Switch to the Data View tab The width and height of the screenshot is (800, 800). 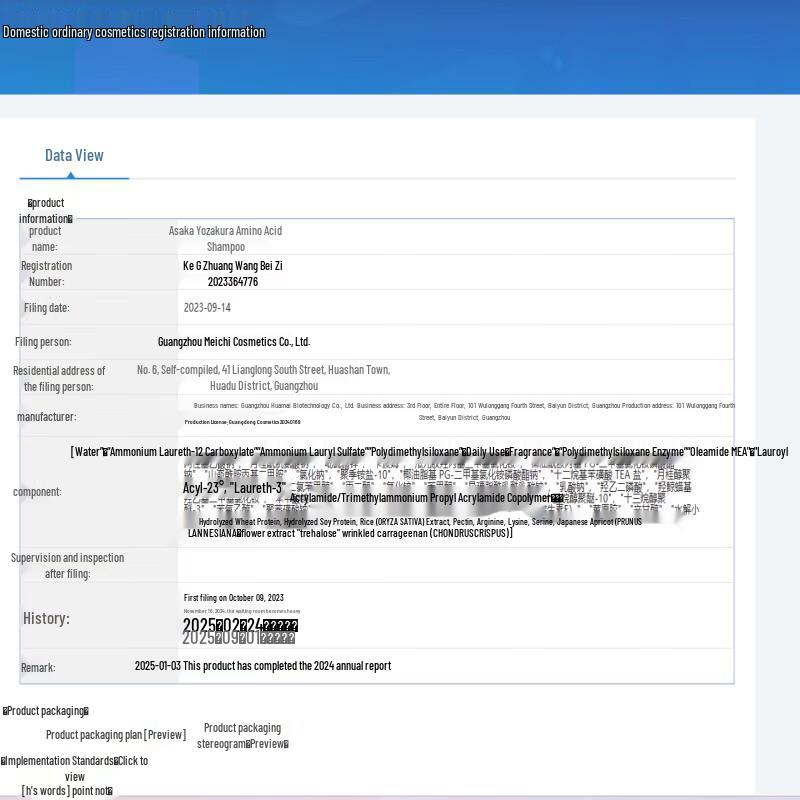click(74, 155)
